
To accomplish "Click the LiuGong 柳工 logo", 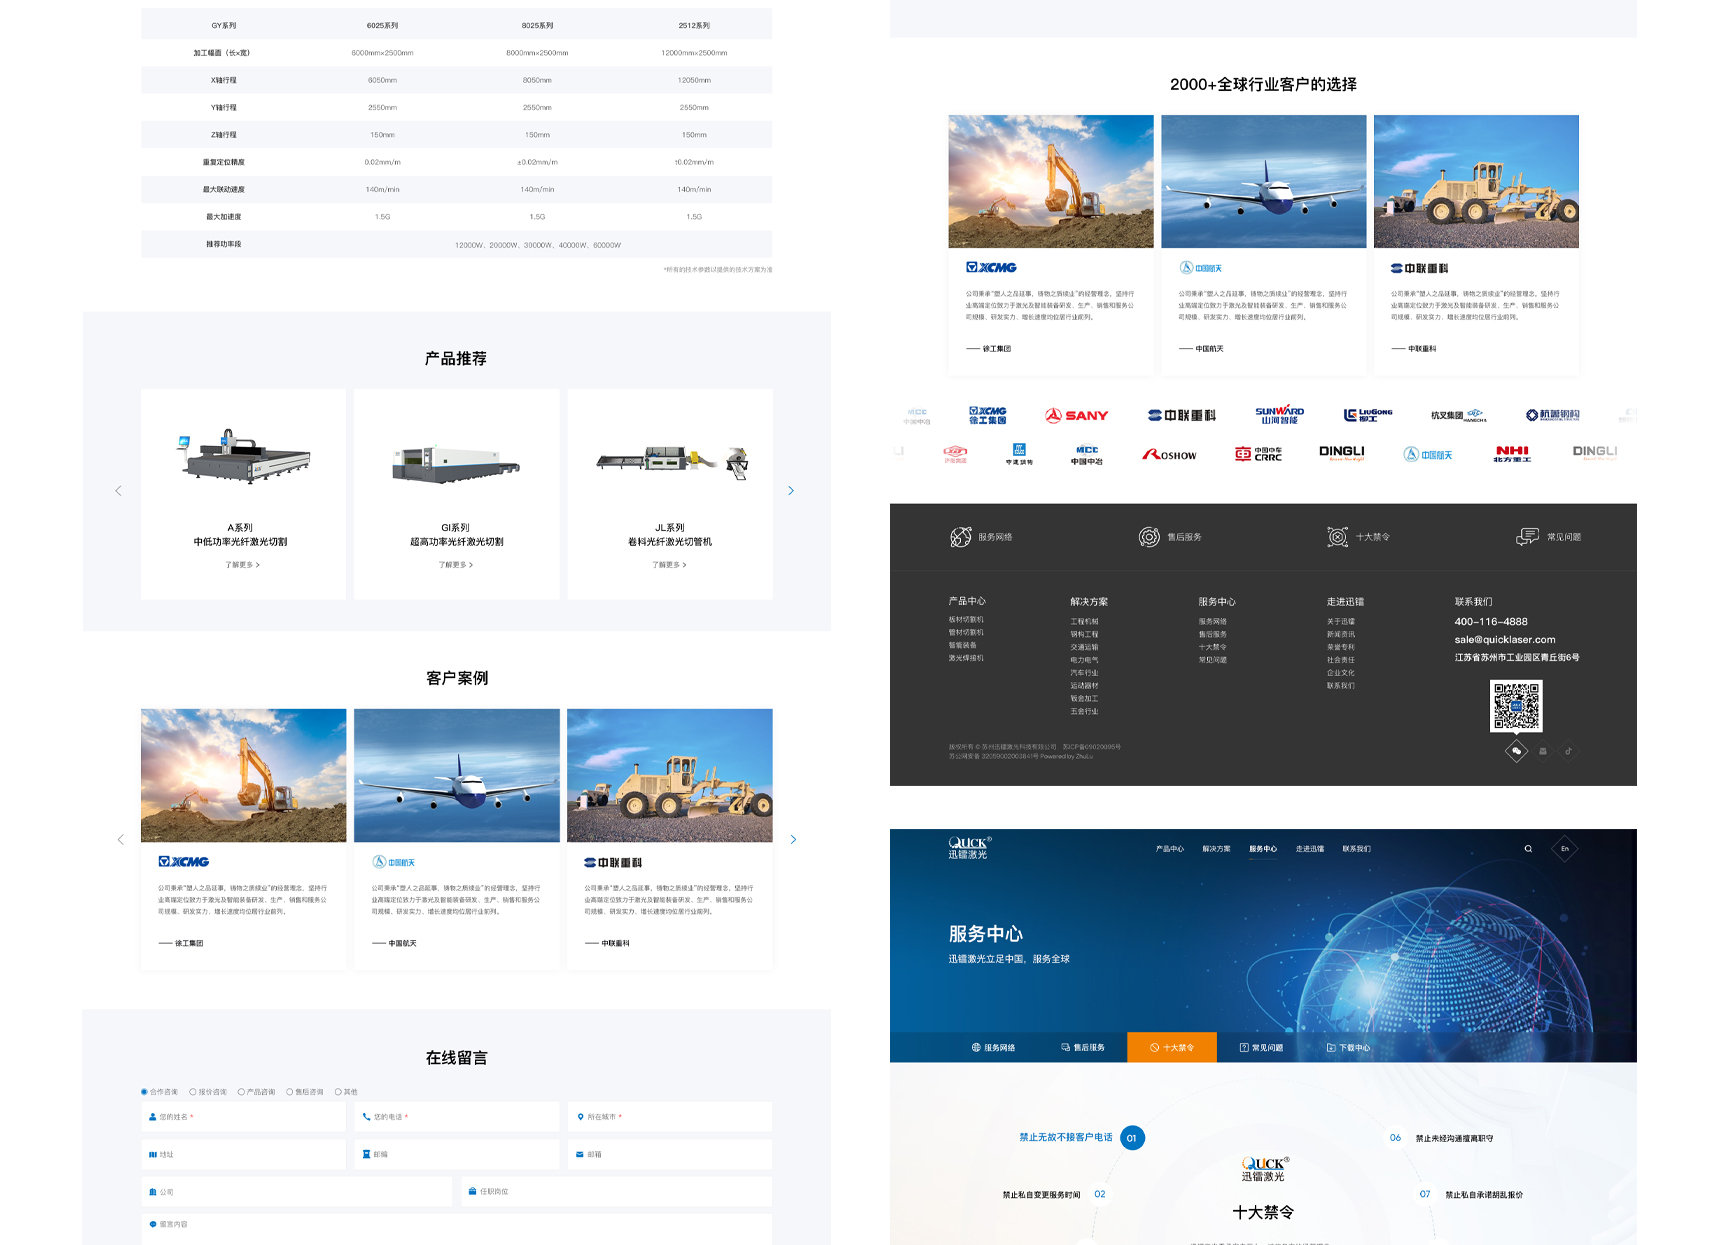I will click(1368, 415).
